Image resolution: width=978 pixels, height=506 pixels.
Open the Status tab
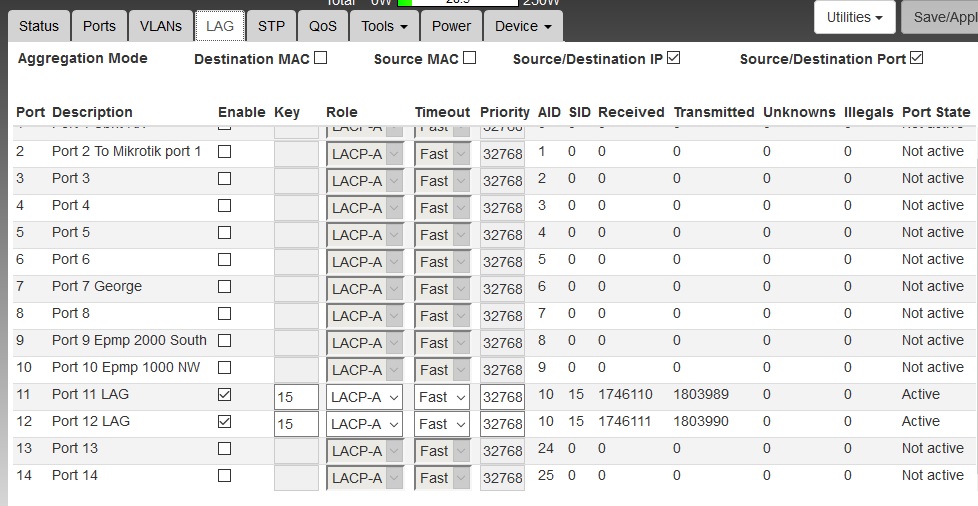(39, 26)
